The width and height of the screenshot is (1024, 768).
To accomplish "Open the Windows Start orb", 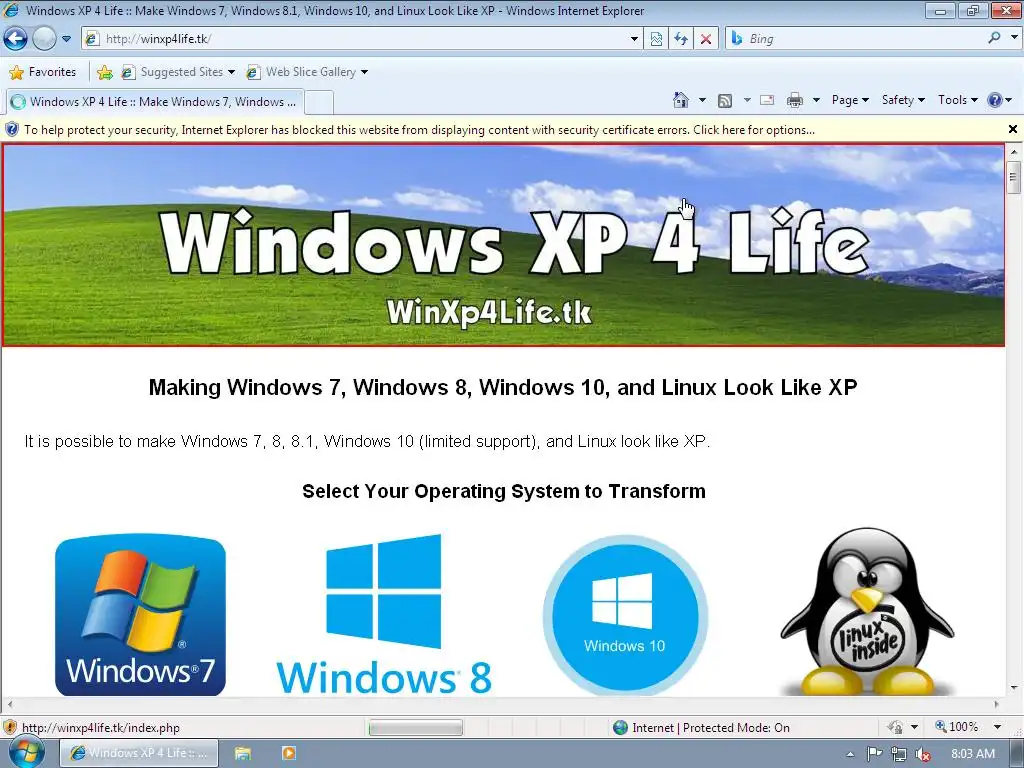I will (x=27, y=753).
